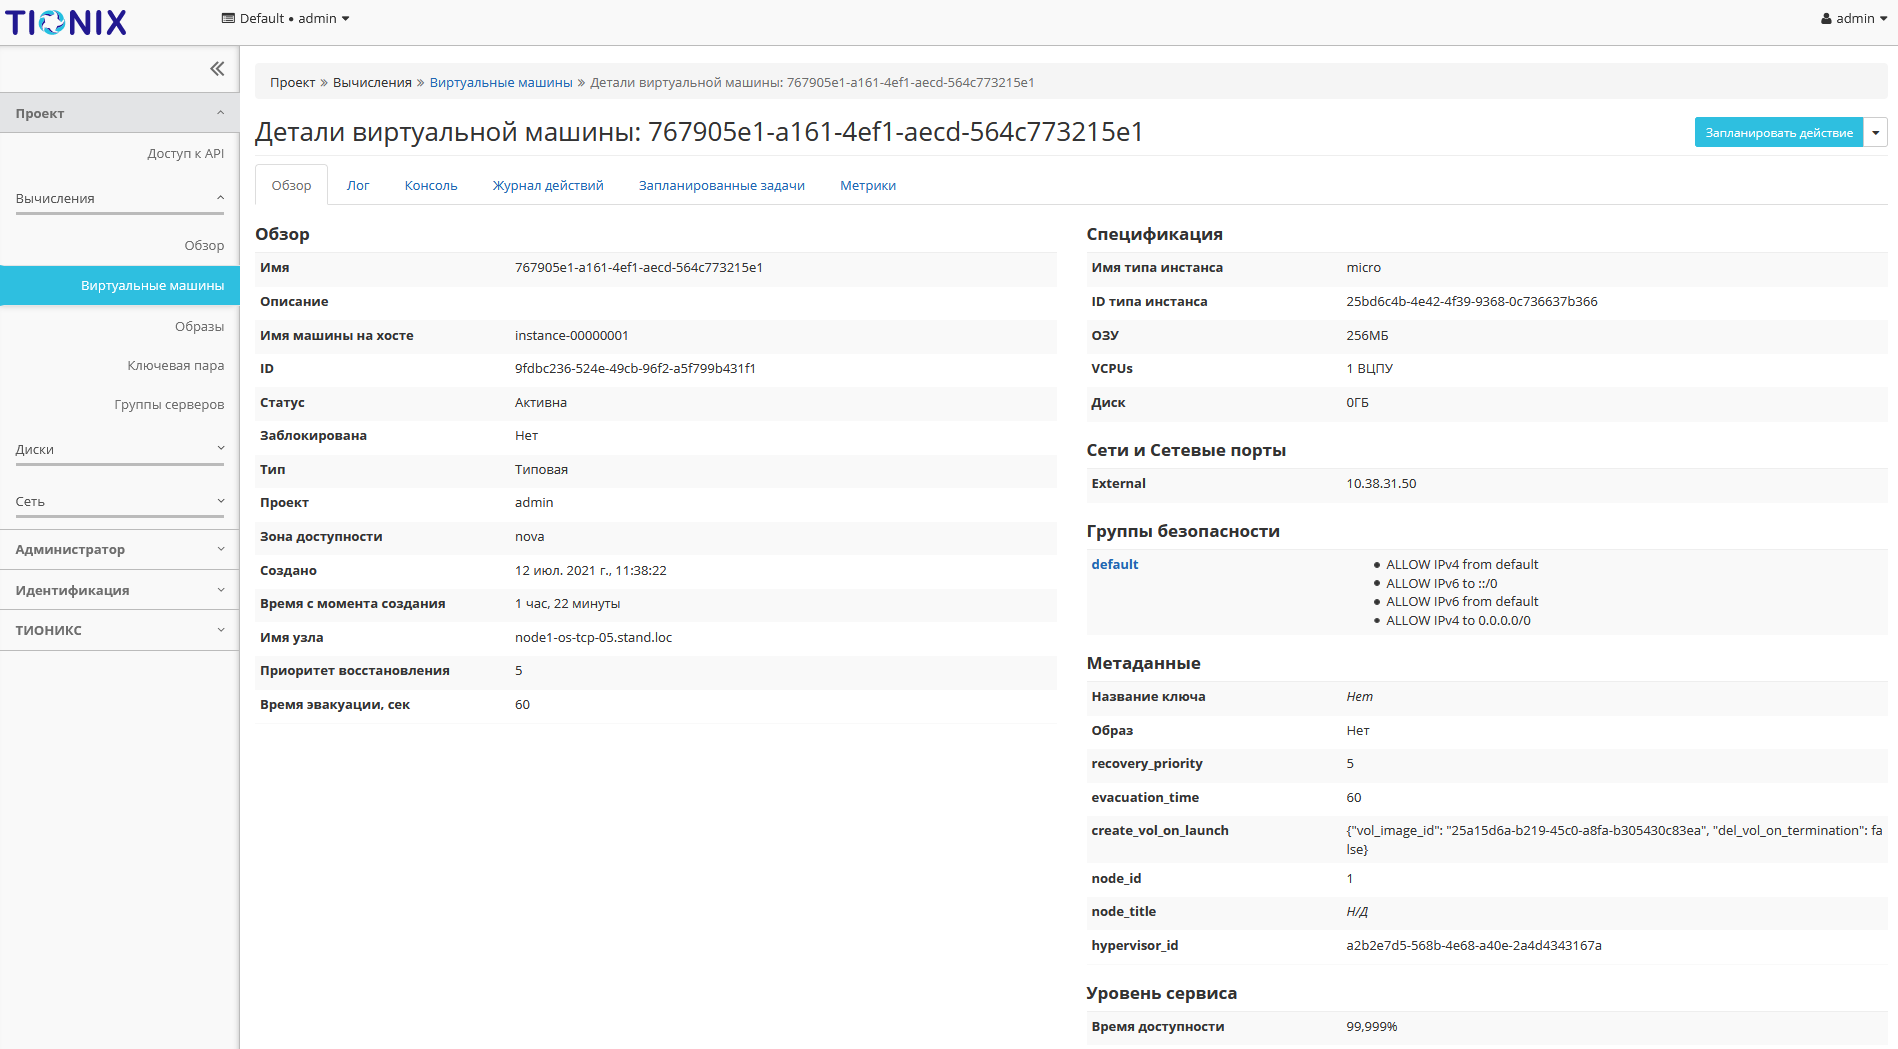Switch to the Метрики tab
1898x1049 pixels.
[867, 185]
